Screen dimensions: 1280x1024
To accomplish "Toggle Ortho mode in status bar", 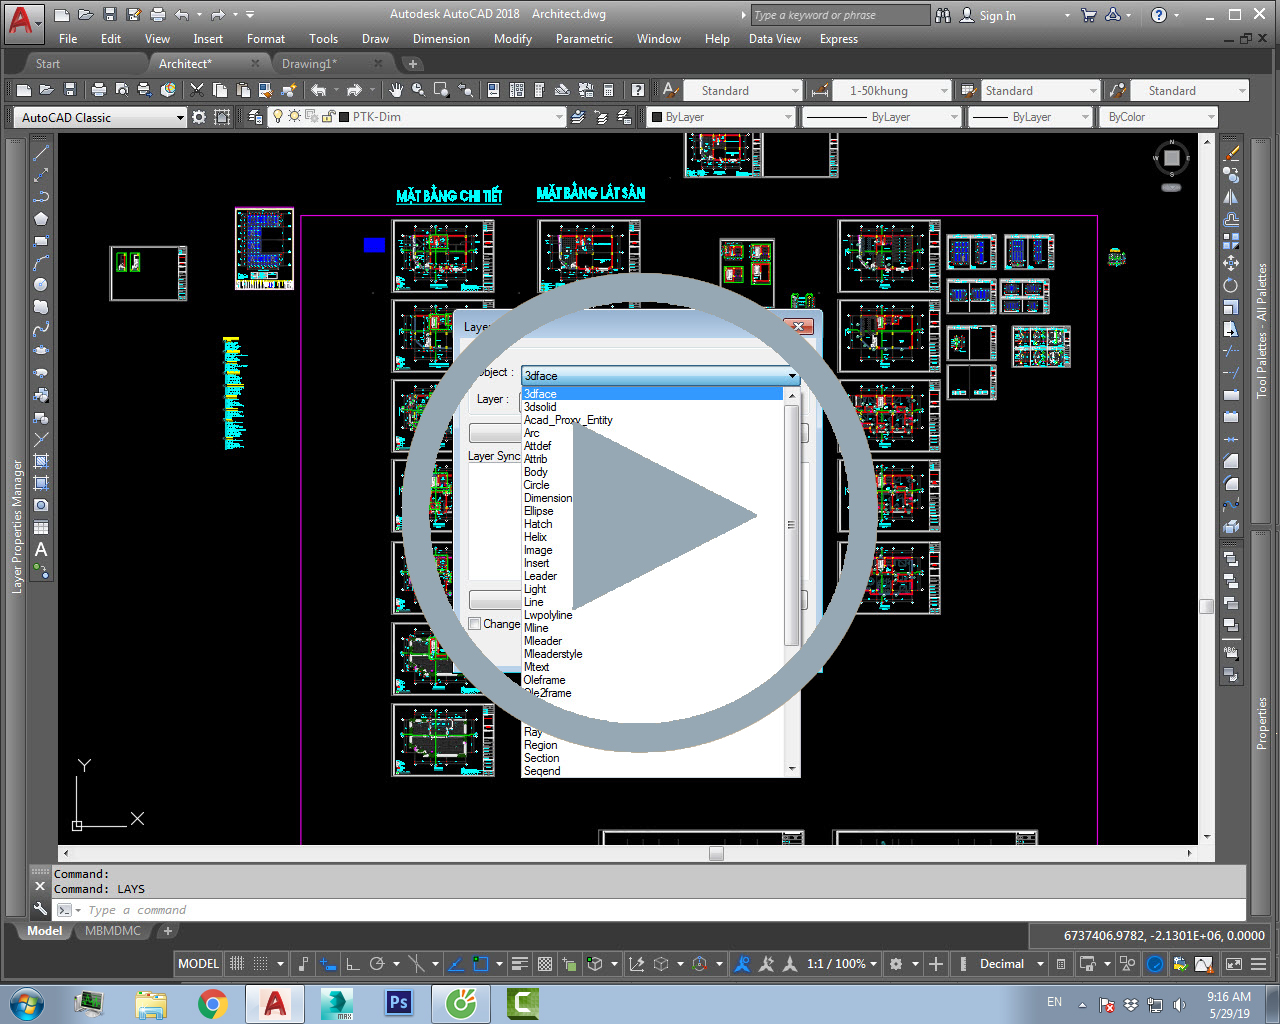I will (x=352, y=964).
